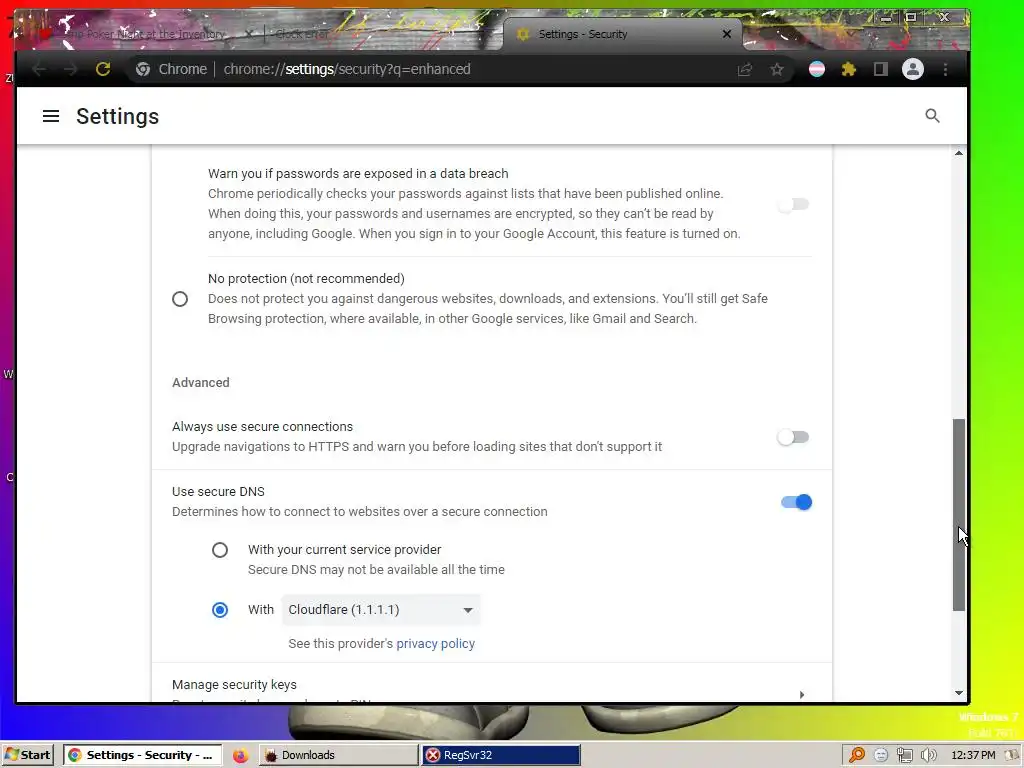1024x768 pixels.
Task: Go forward using the forward arrow
Action: [71, 69]
